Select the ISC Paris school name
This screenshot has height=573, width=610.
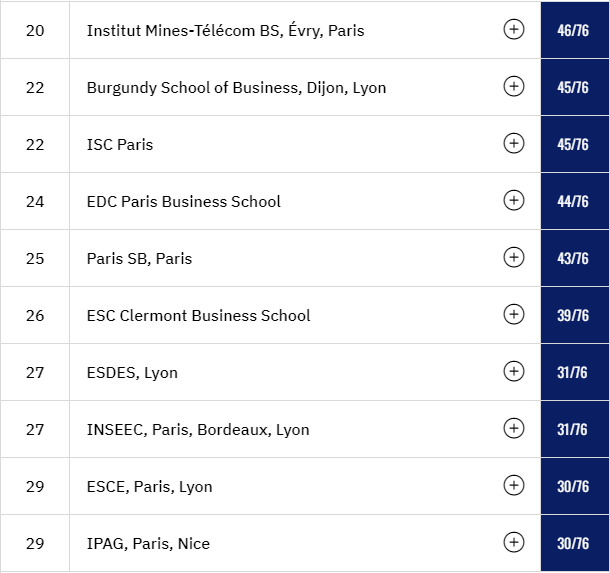120,145
